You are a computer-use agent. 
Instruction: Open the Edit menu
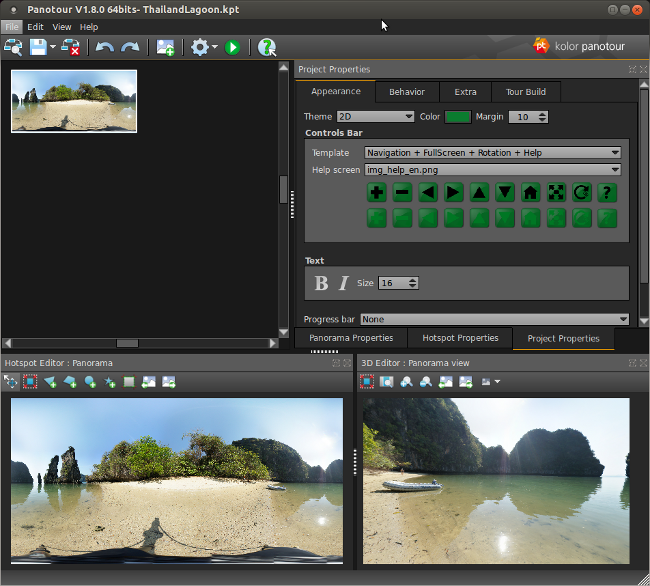[36, 27]
